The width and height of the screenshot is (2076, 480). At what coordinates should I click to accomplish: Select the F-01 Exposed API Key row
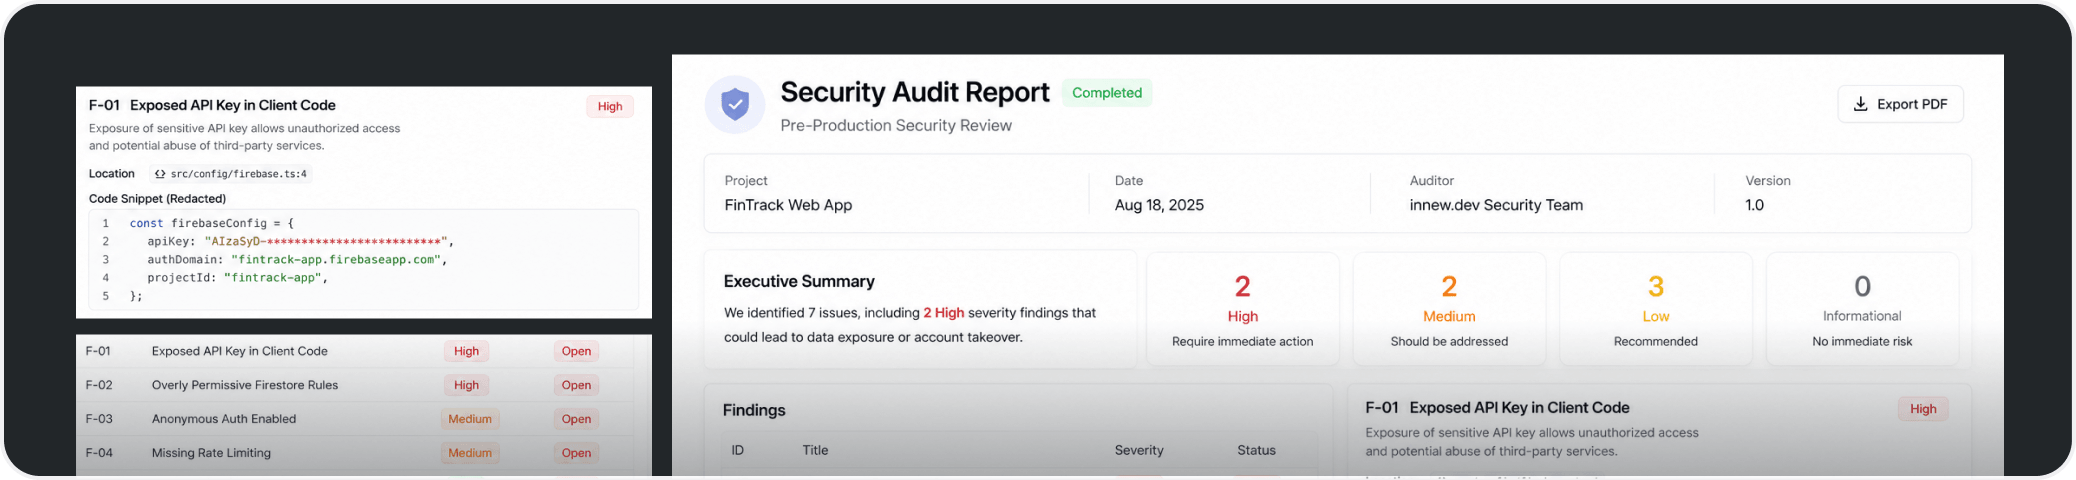click(355, 351)
